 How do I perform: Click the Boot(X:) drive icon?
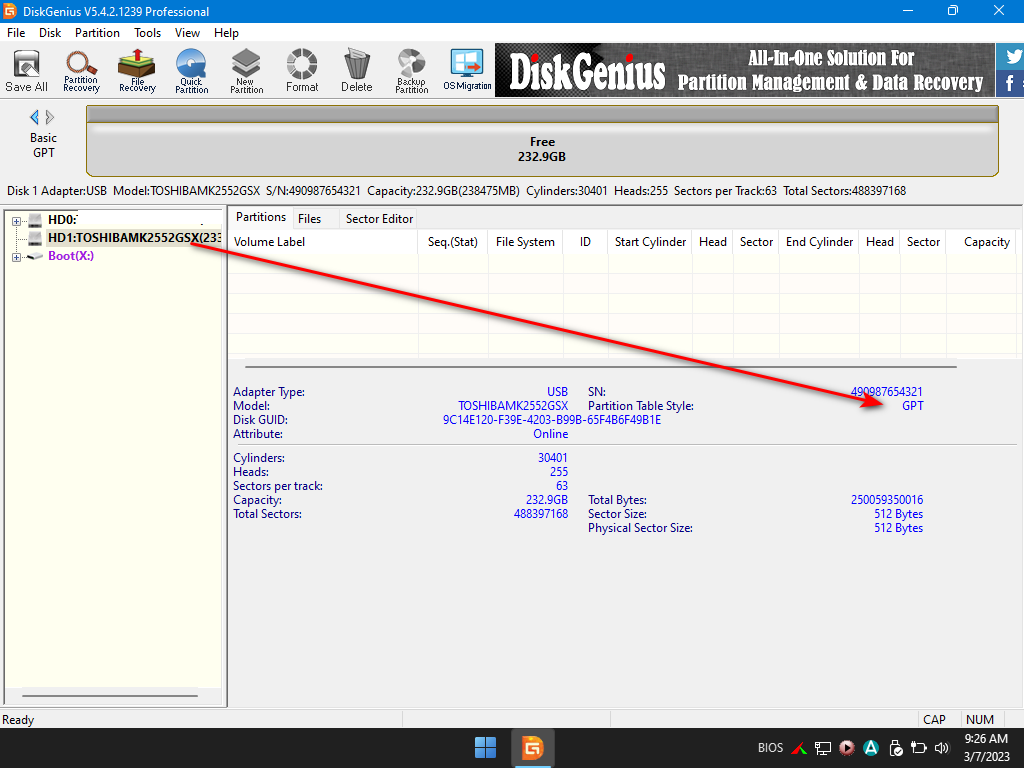35,256
